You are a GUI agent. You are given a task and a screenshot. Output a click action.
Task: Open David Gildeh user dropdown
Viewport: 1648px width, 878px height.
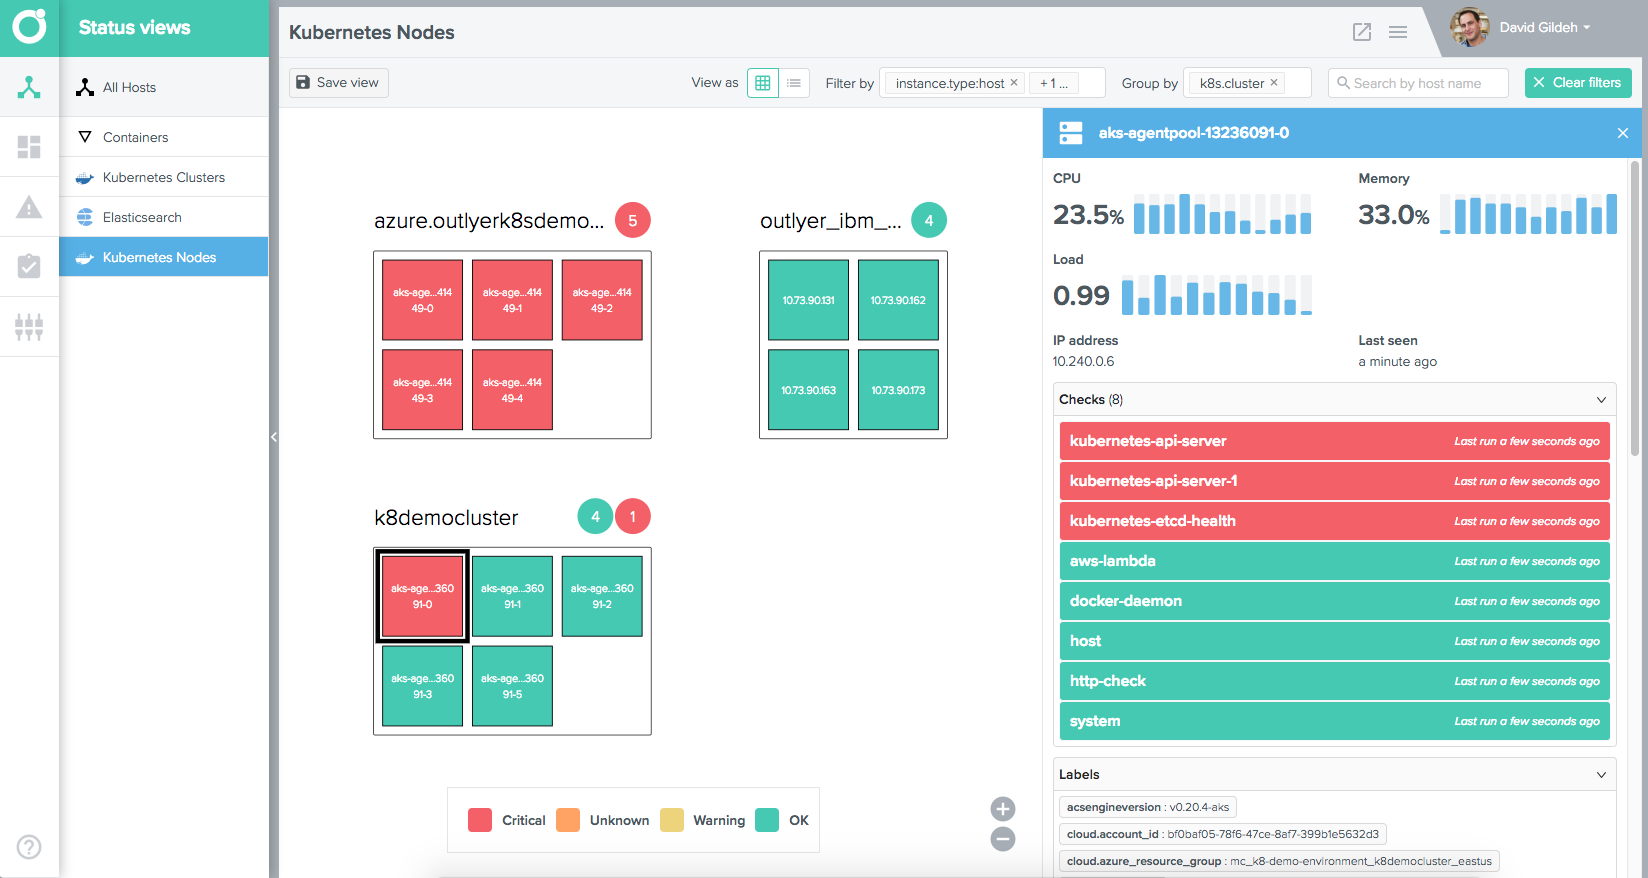1544,27
